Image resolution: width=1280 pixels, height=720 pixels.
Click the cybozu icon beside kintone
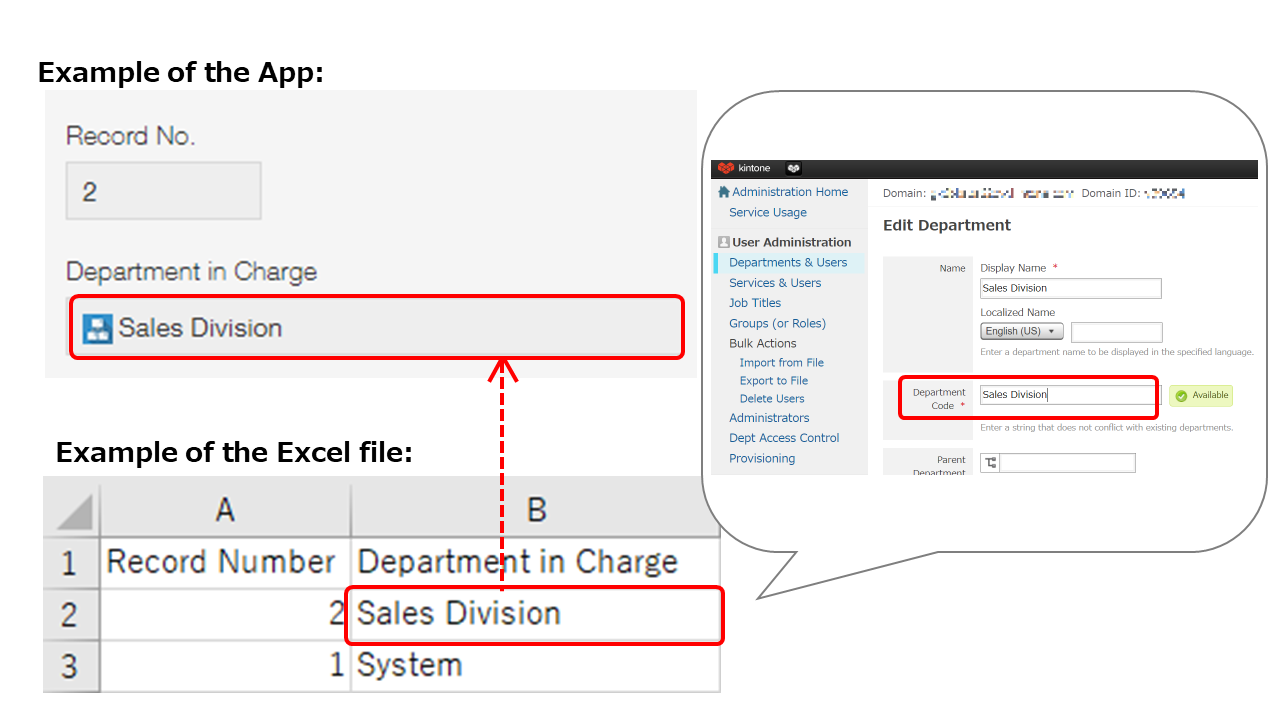tap(794, 169)
